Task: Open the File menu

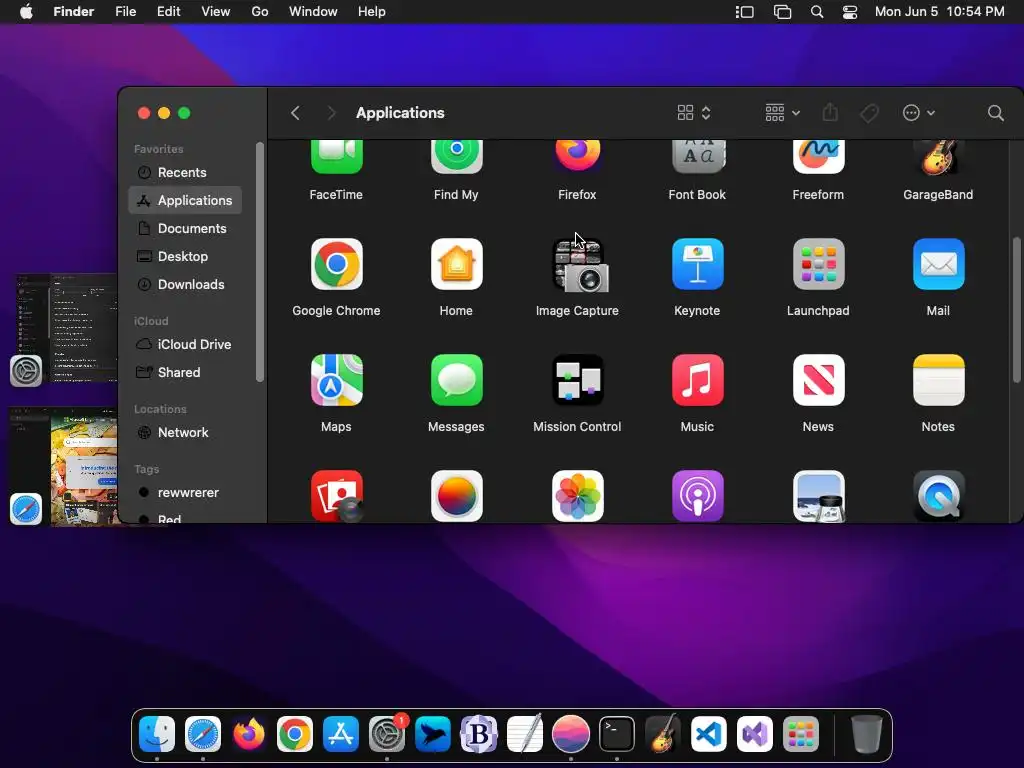Action: [x=125, y=12]
